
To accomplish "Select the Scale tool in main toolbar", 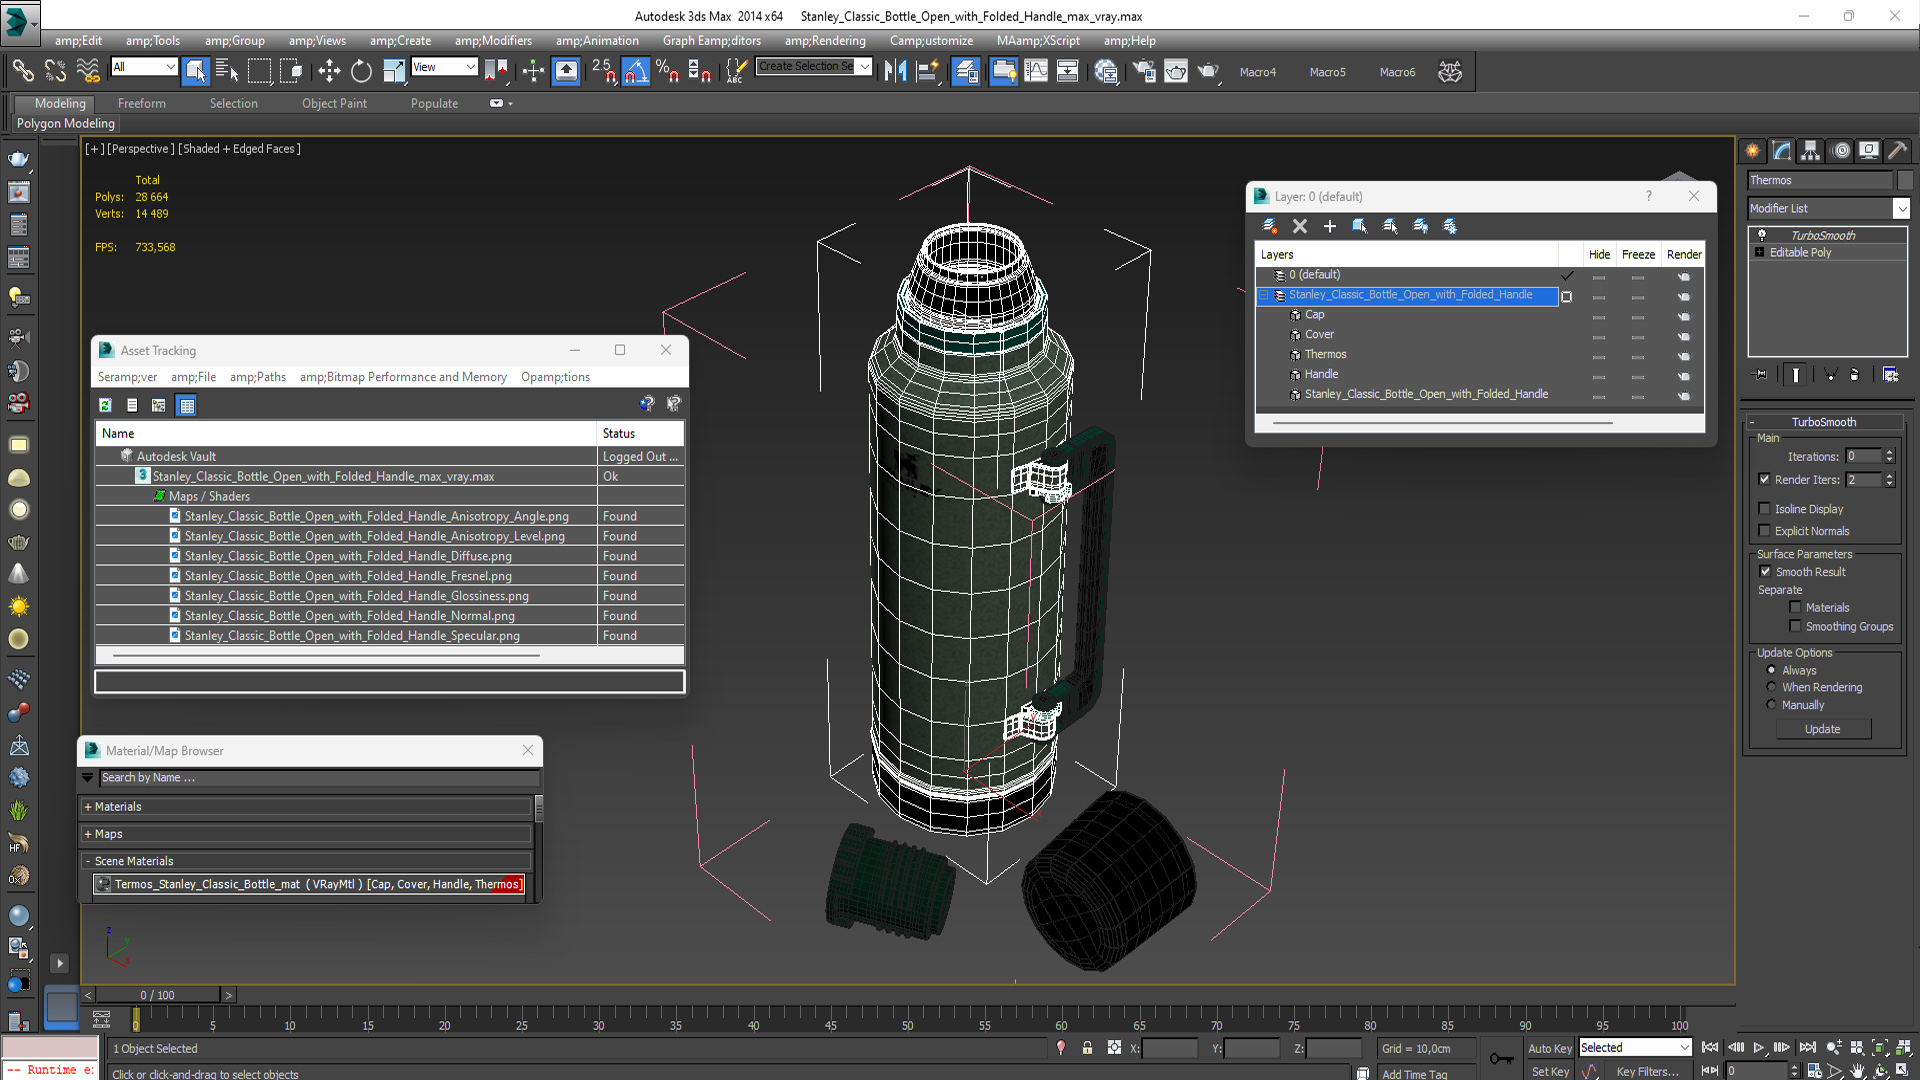I will point(394,71).
